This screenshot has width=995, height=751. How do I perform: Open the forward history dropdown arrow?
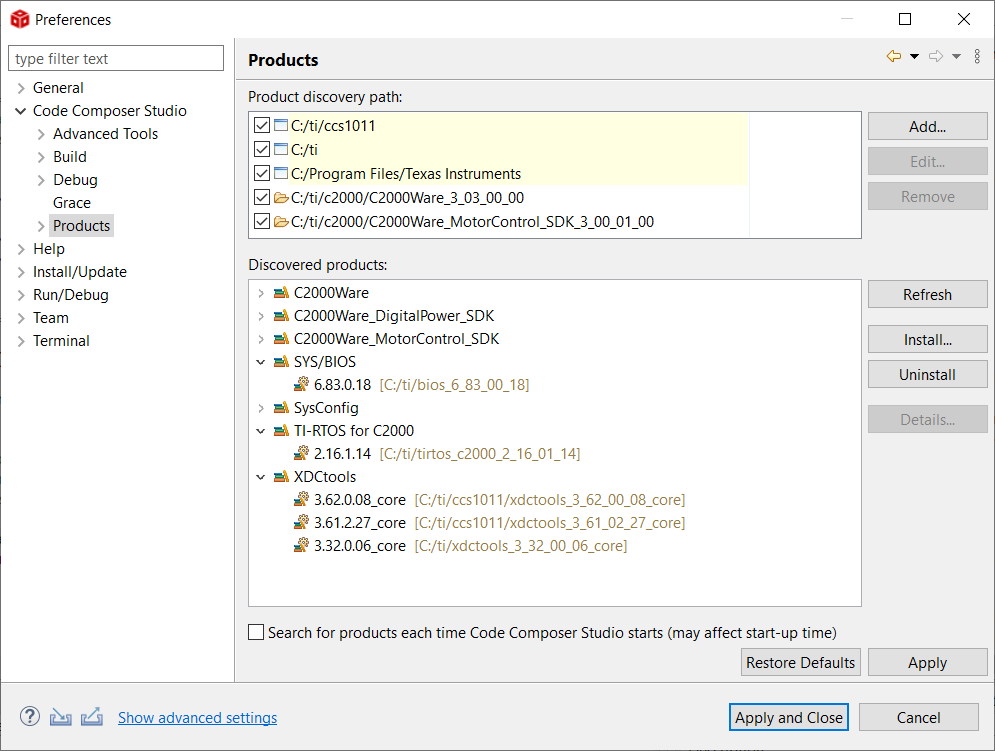[956, 56]
